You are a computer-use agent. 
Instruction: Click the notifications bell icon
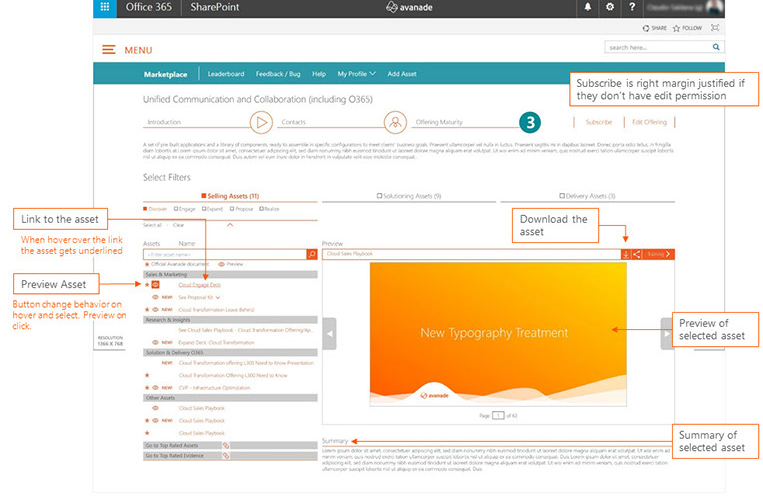pyautogui.click(x=586, y=8)
